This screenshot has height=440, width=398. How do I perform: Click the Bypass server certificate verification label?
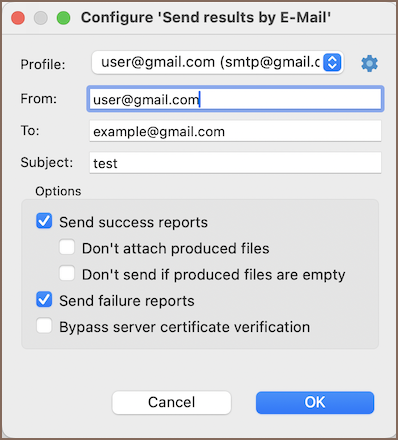coord(185,327)
